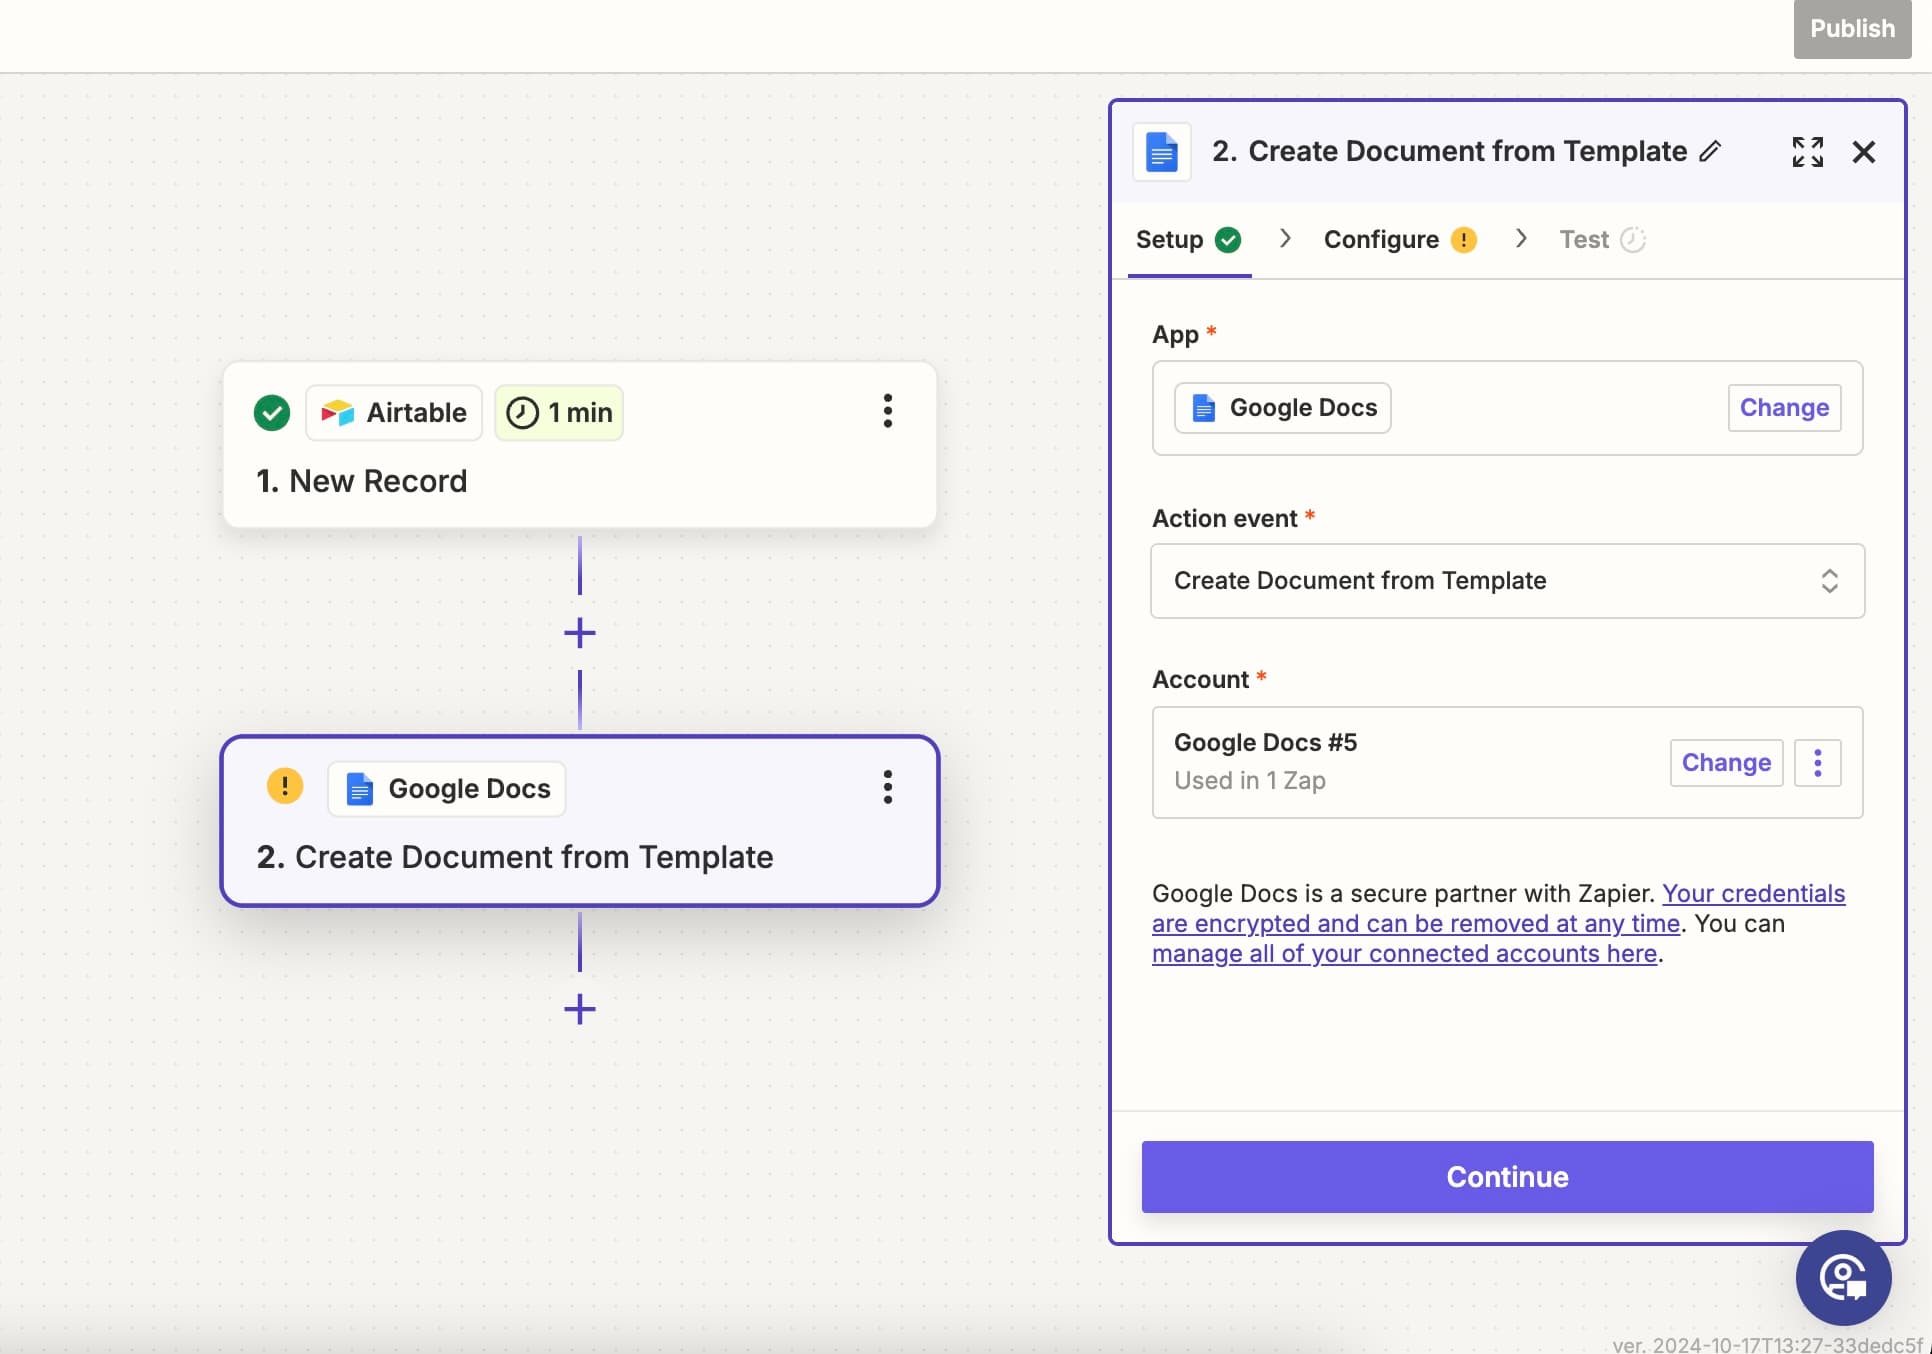Click the yellow warning icon on Google Docs step

click(285, 786)
